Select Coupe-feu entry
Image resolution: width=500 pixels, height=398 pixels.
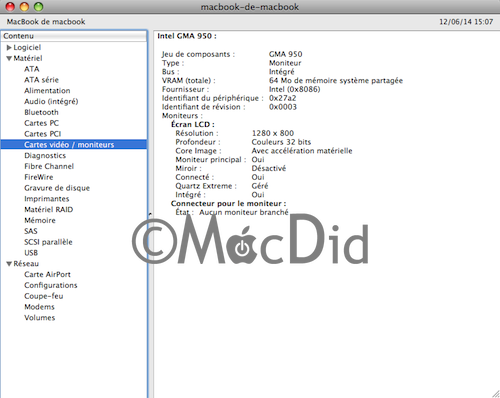click(44, 296)
